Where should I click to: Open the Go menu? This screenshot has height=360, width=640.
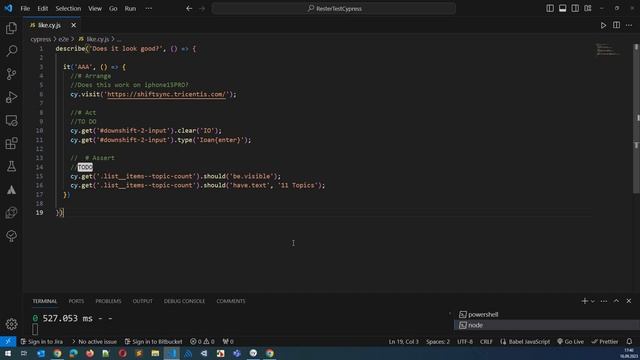113,8
